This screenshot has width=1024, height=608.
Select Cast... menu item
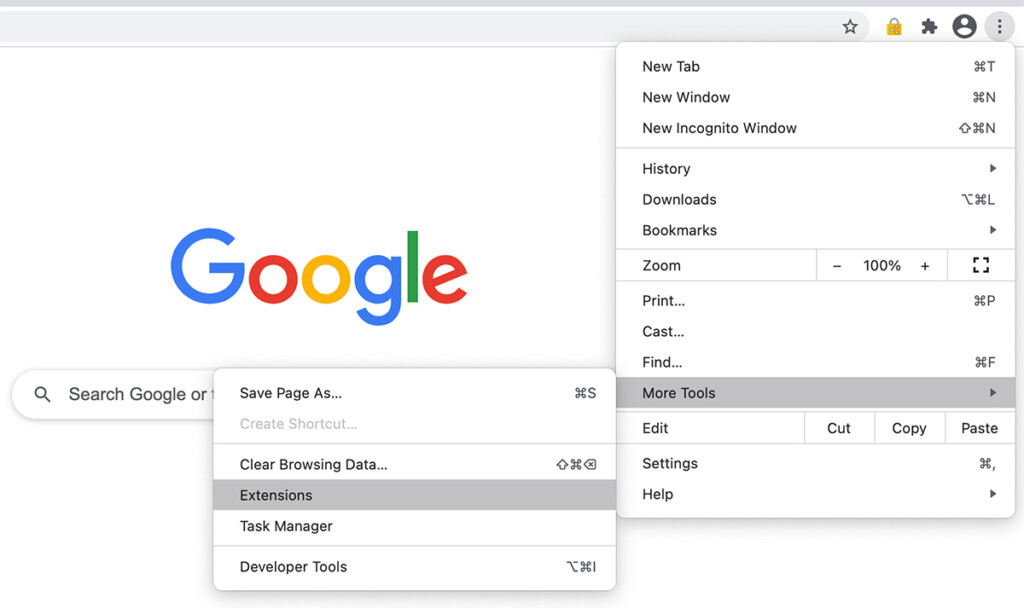tap(815, 331)
